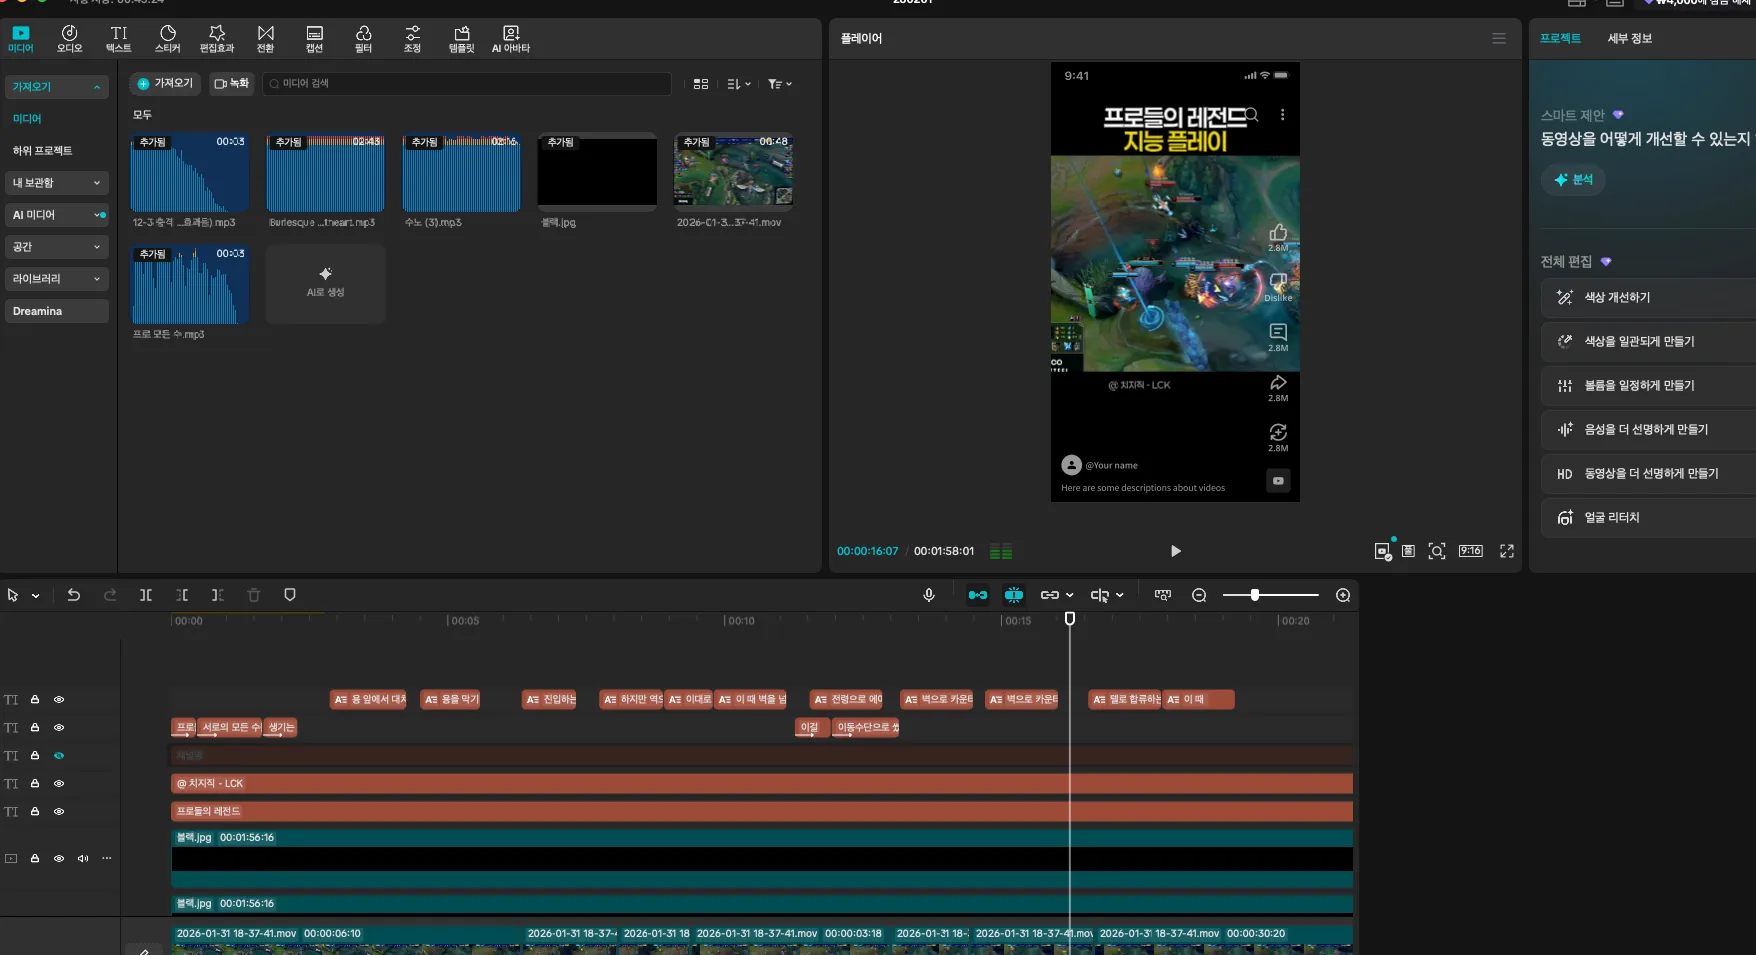1756x955 pixels.
Task: Select the 수노 (3).mp3 media thumbnail
Action: 461,172
